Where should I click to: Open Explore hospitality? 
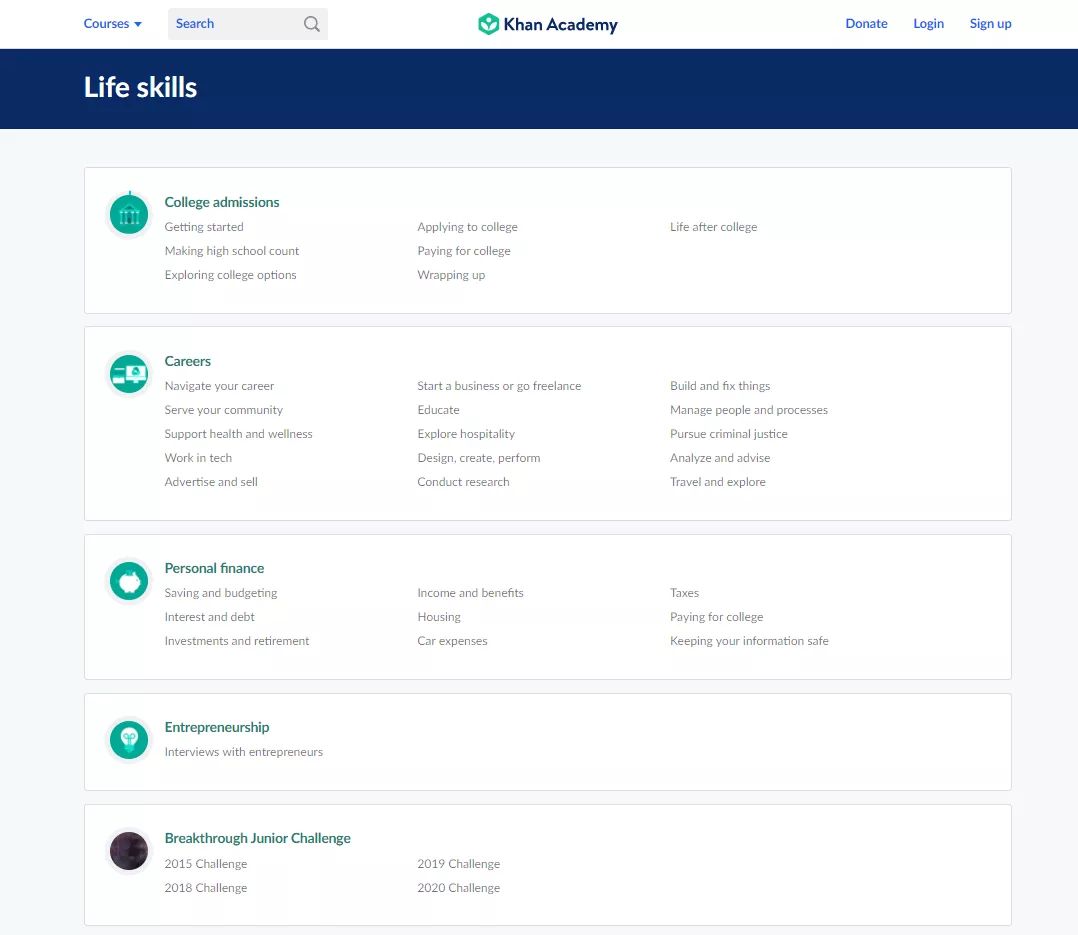[x=466, y=434]
